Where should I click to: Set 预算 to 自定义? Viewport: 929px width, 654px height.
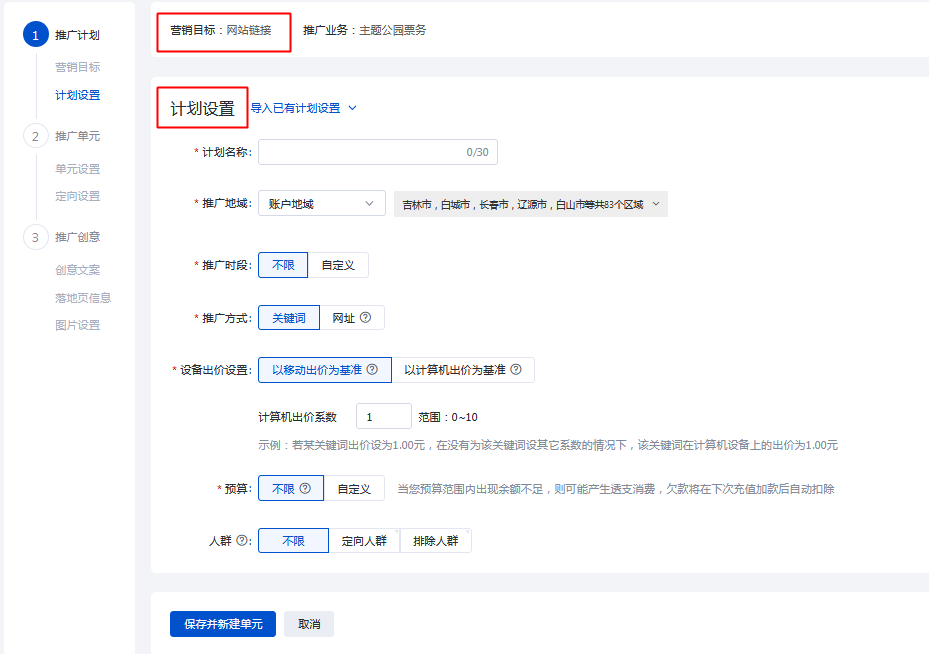[354, 488]
